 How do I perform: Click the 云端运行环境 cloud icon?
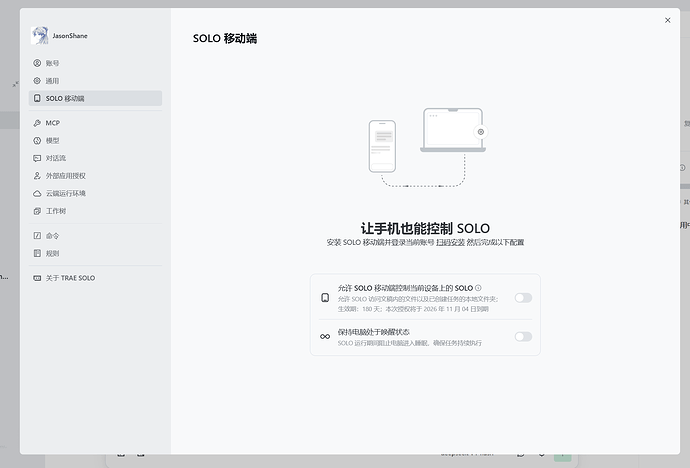point(37,193)
